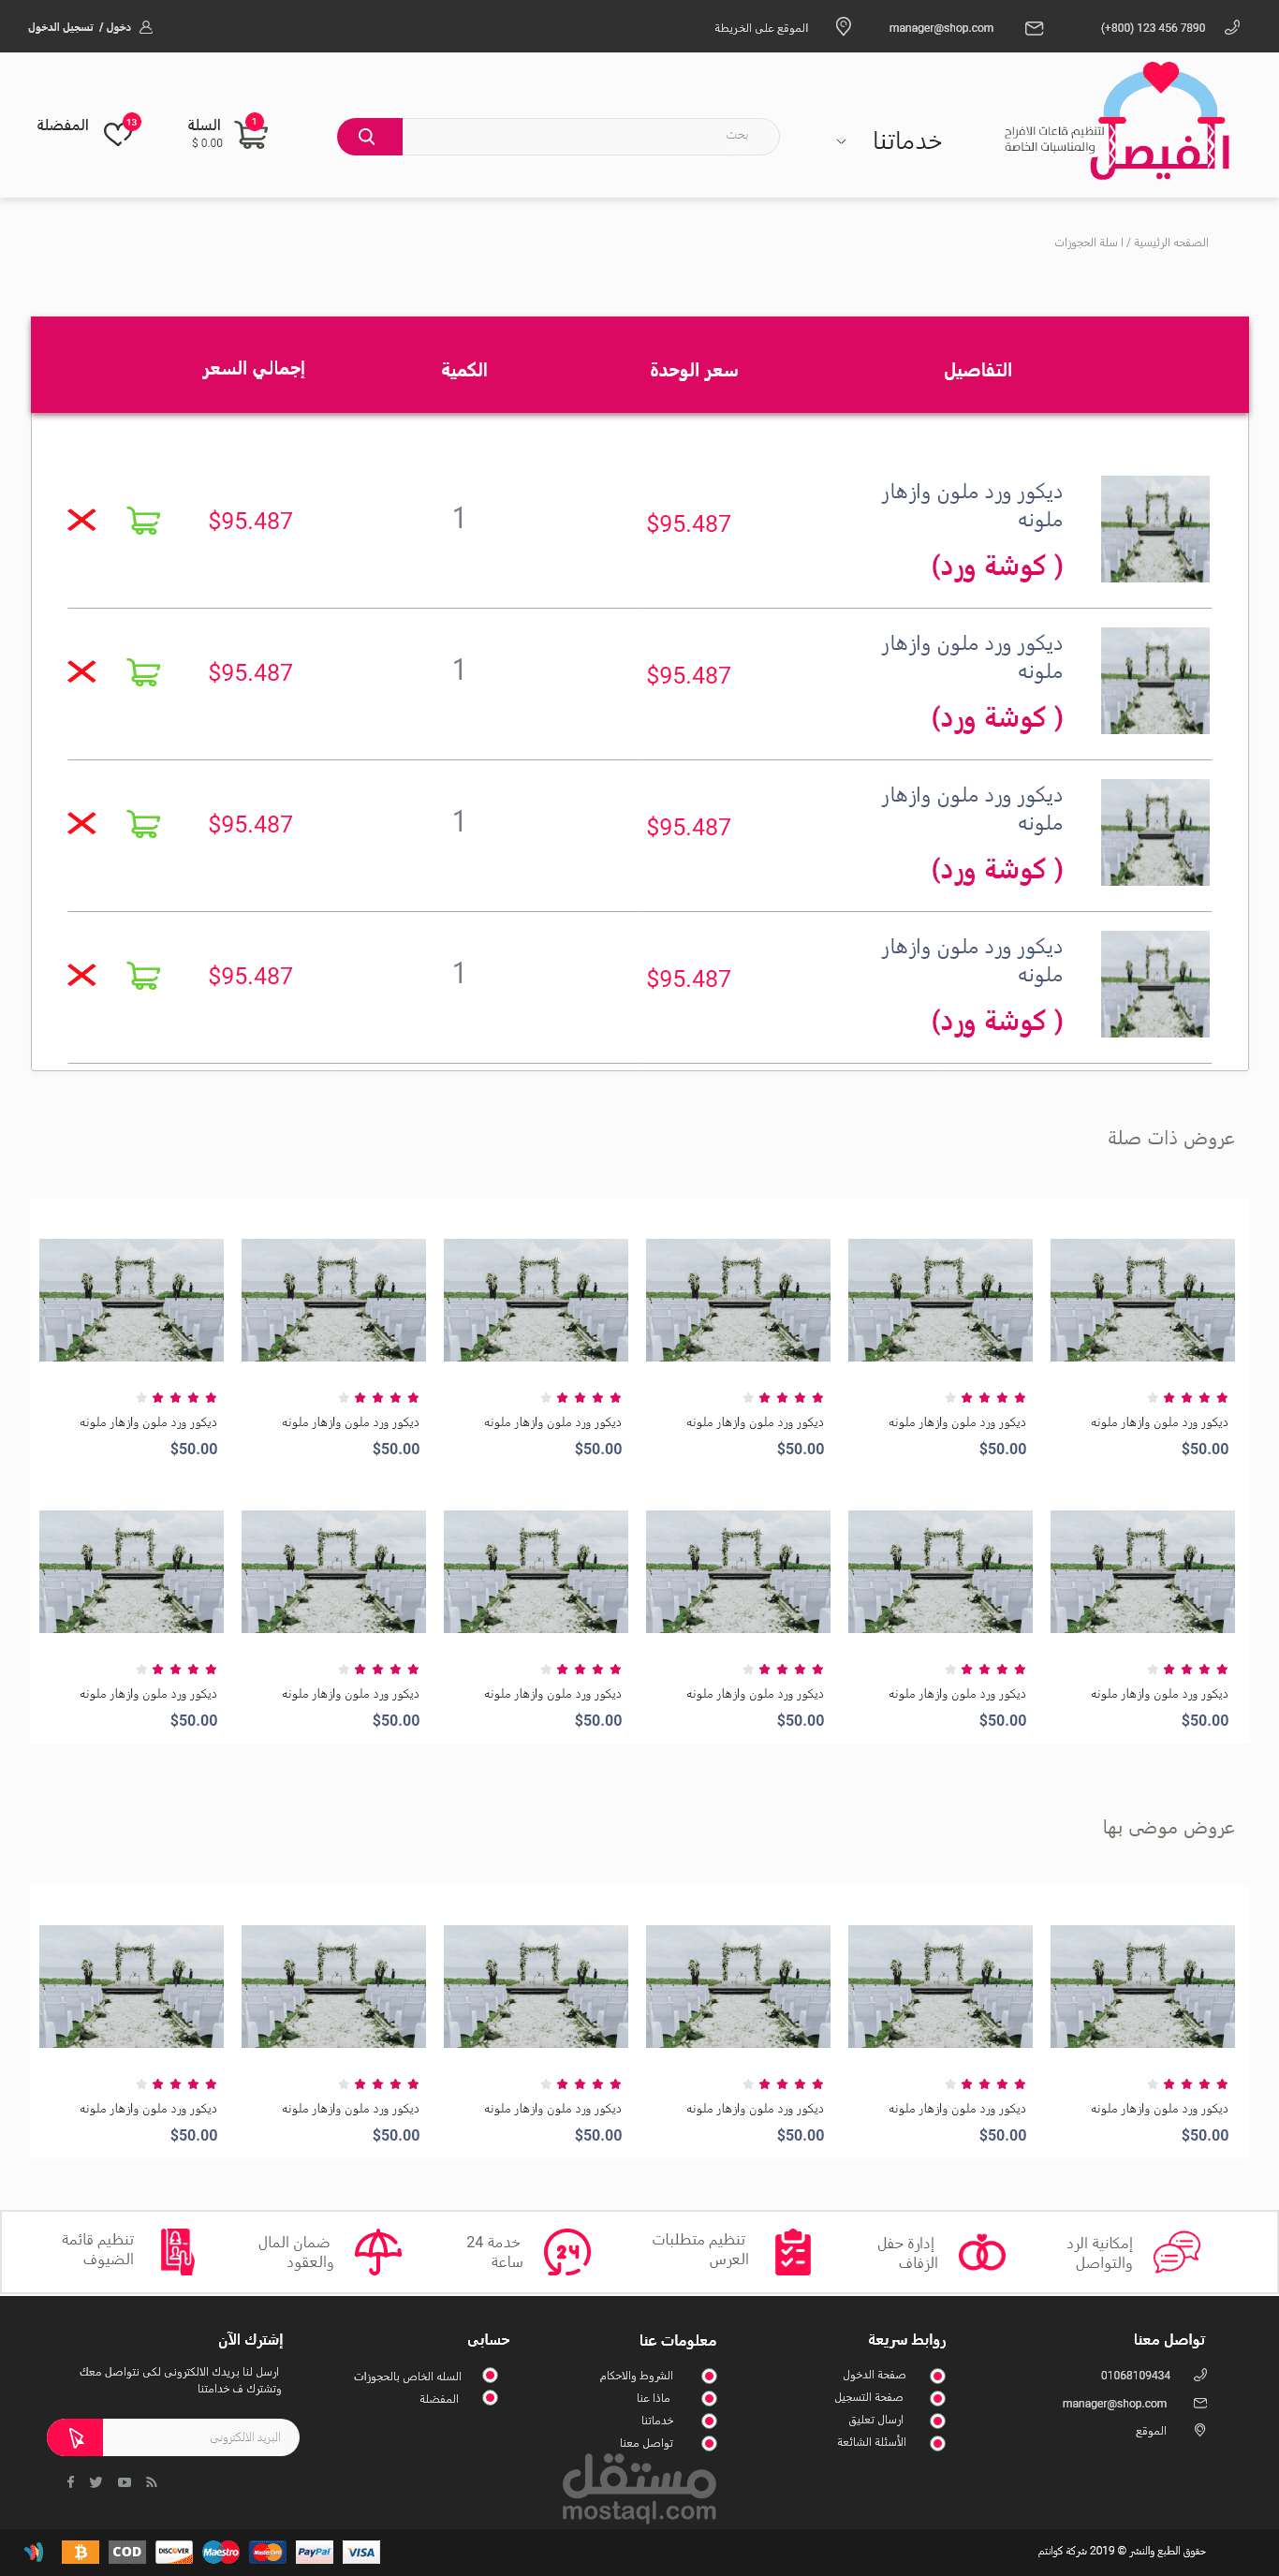Click the تسجيل الدخول link in top bar

(60, 27)
